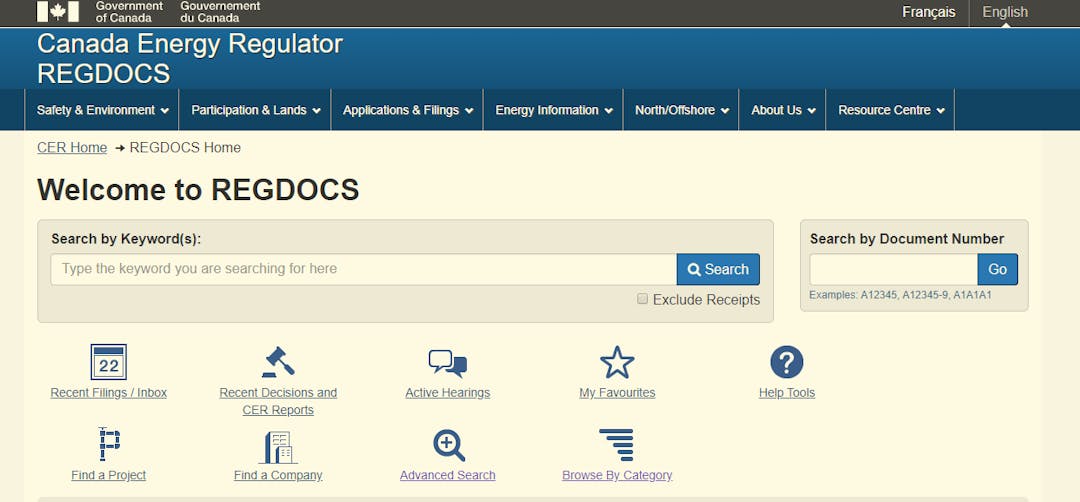Screen dimensions: 1080x502
Task: Click the Go button for document number
Action: point(997,269)
